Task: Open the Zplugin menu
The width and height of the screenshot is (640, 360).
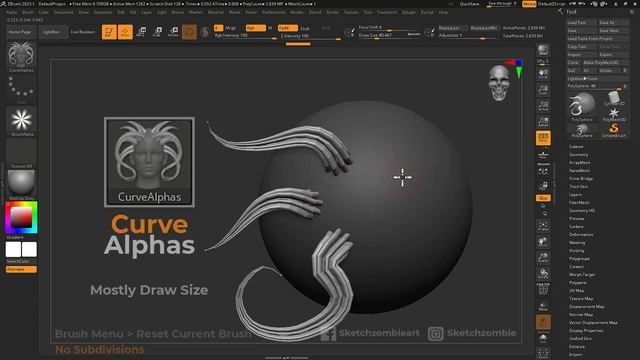Action: (409, 12)
